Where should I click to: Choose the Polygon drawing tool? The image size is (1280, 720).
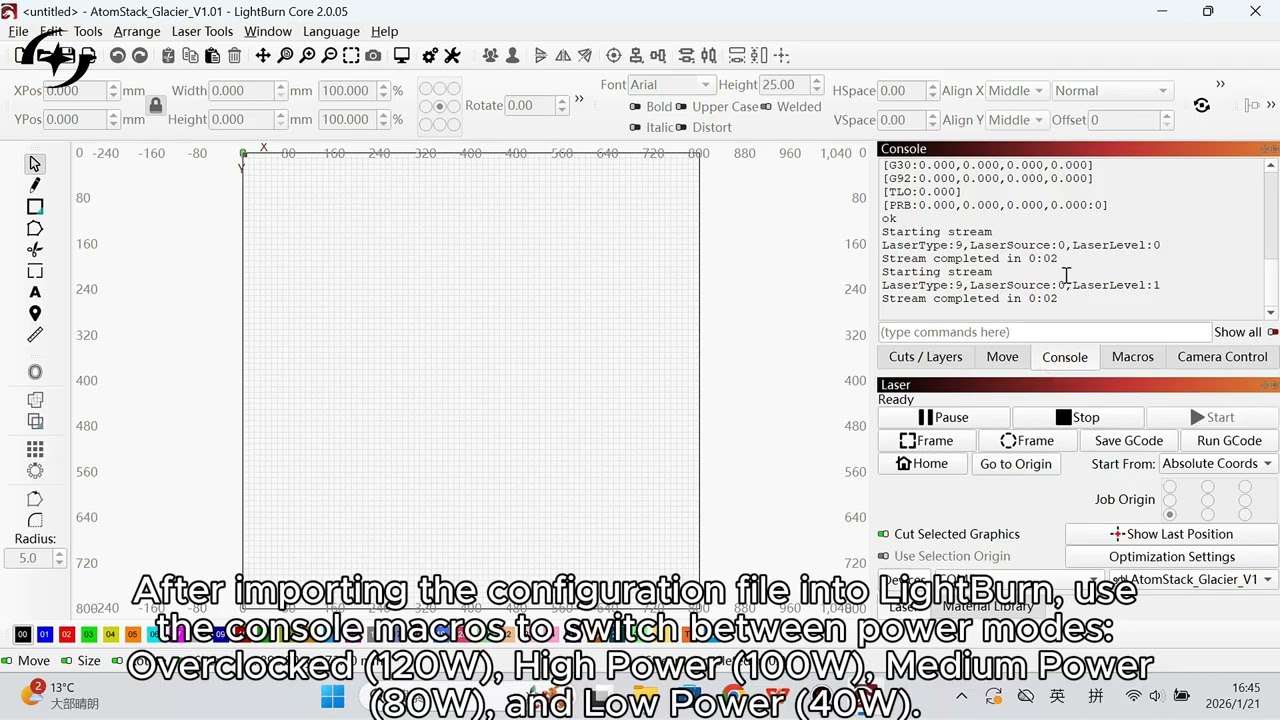coord(35,229)
